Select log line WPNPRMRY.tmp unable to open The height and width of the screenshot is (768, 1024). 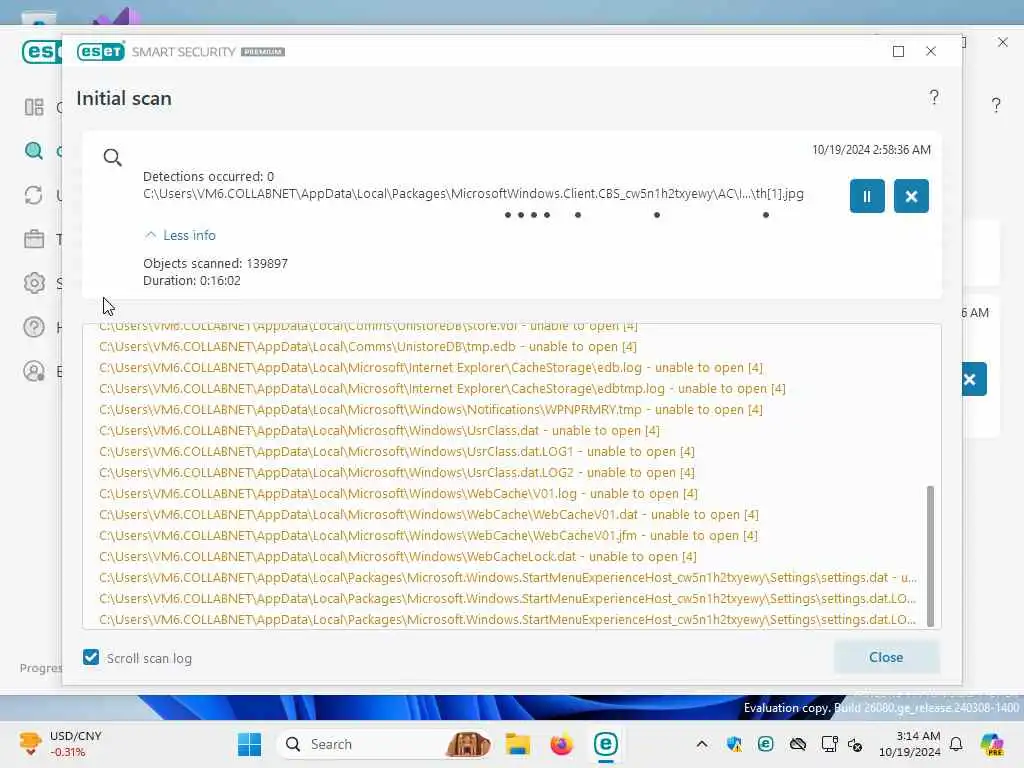[431, 409]
